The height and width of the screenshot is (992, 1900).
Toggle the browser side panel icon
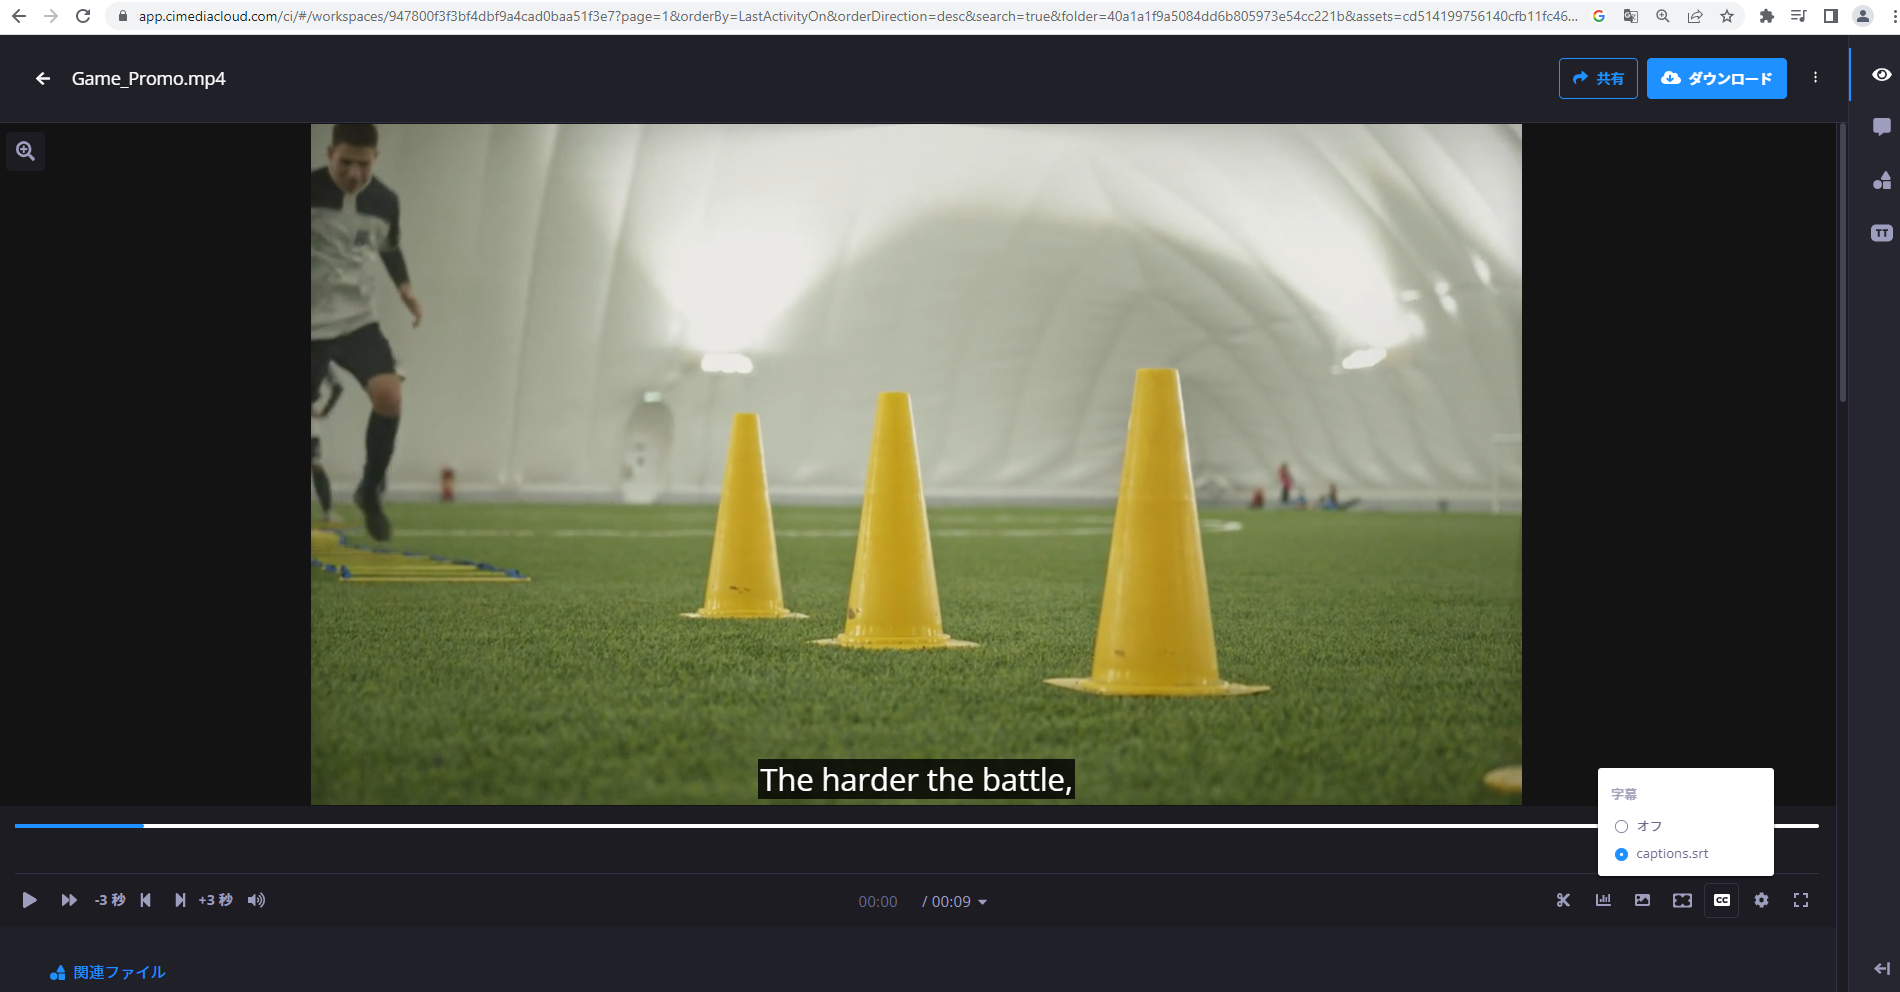coord(1830,16)
